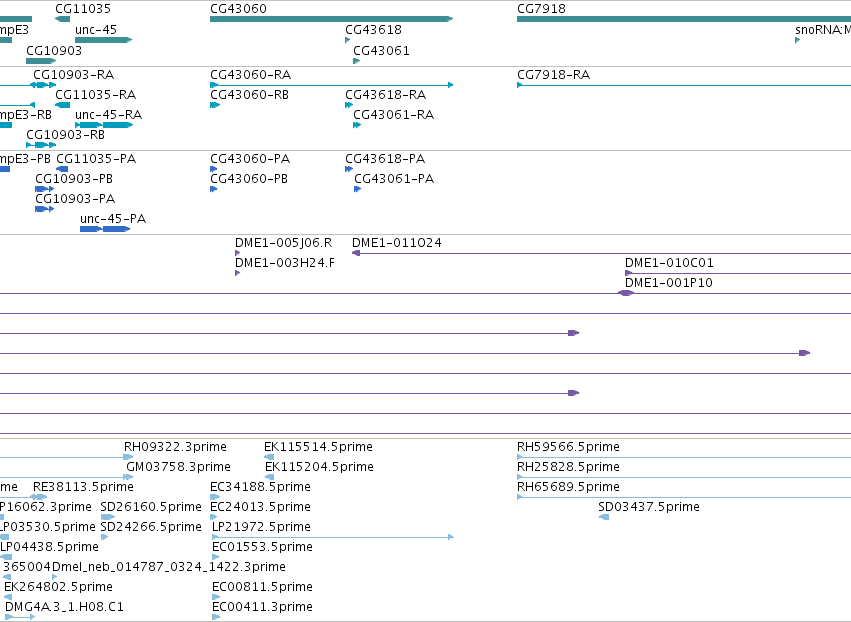
Task: Select the CG10903-PA protein label
Action: pyautogui.click(x=75, y=199)
